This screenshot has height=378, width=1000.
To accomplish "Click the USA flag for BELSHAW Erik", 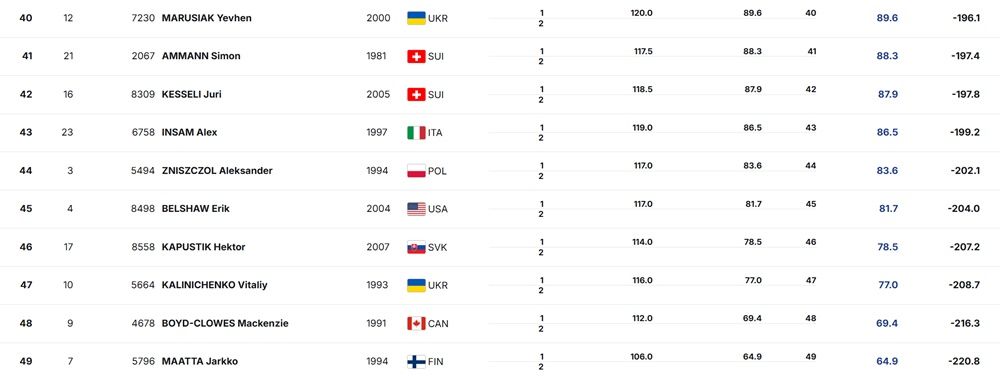I will click(x=416, y=209).
